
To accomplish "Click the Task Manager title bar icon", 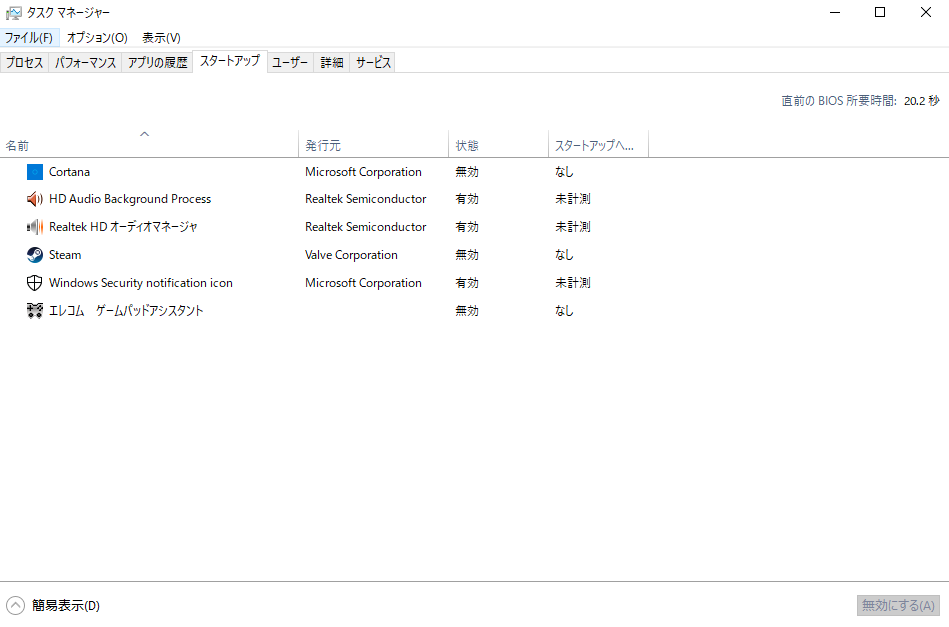I will point(13,13).
